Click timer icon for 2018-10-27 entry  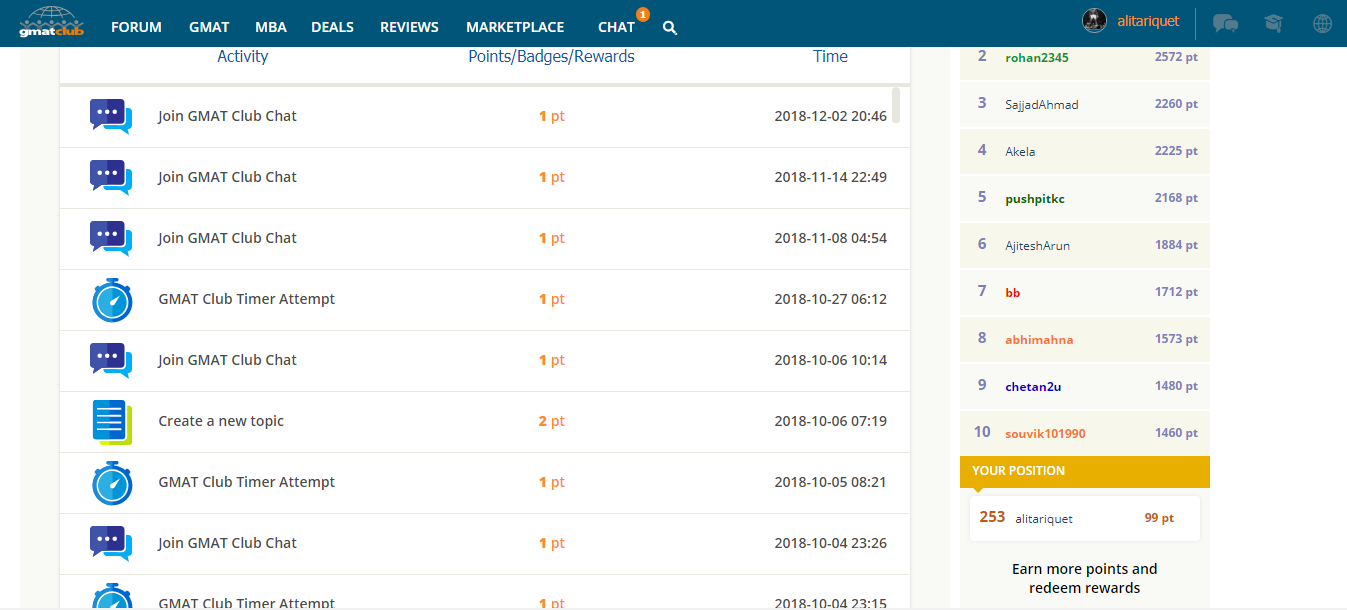(112, 300)
